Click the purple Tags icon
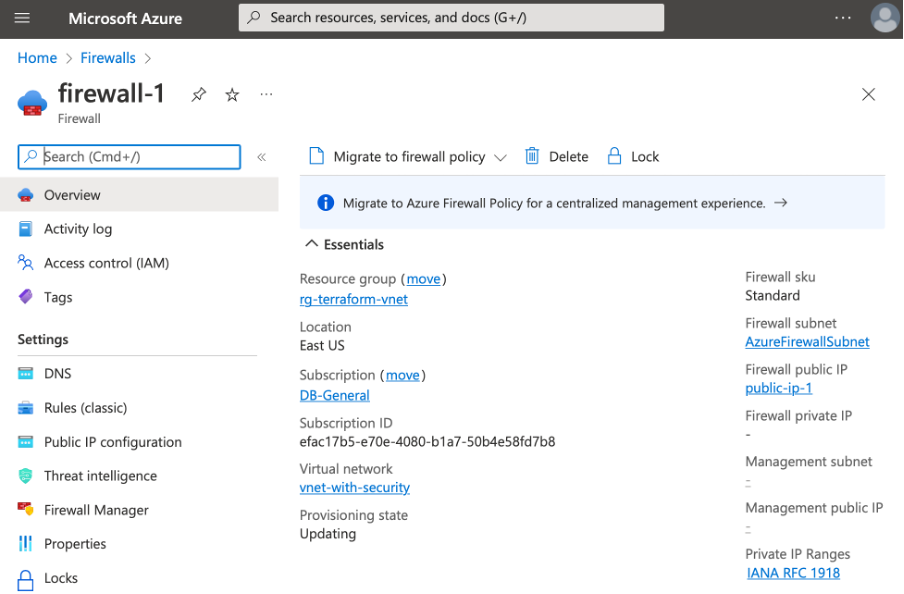This screenshot has height=594, width=904. pos(25,297)
